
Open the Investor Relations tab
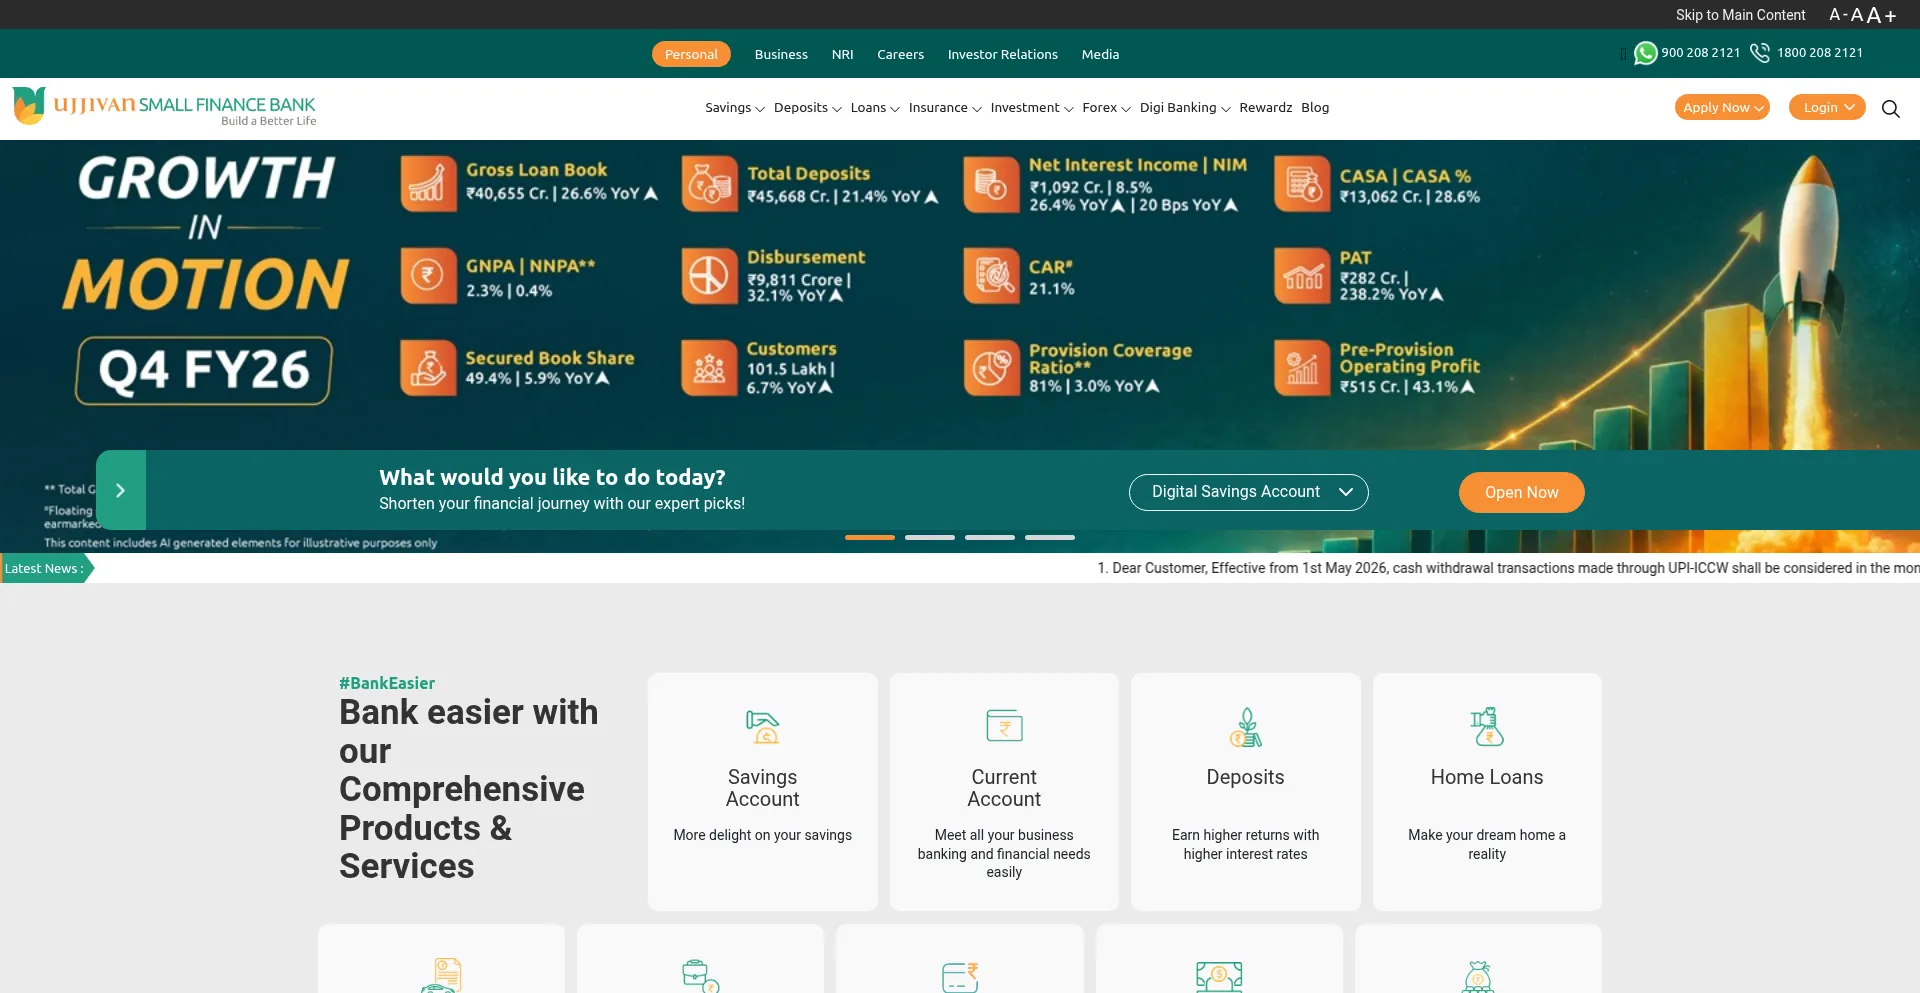(1003, 54)
